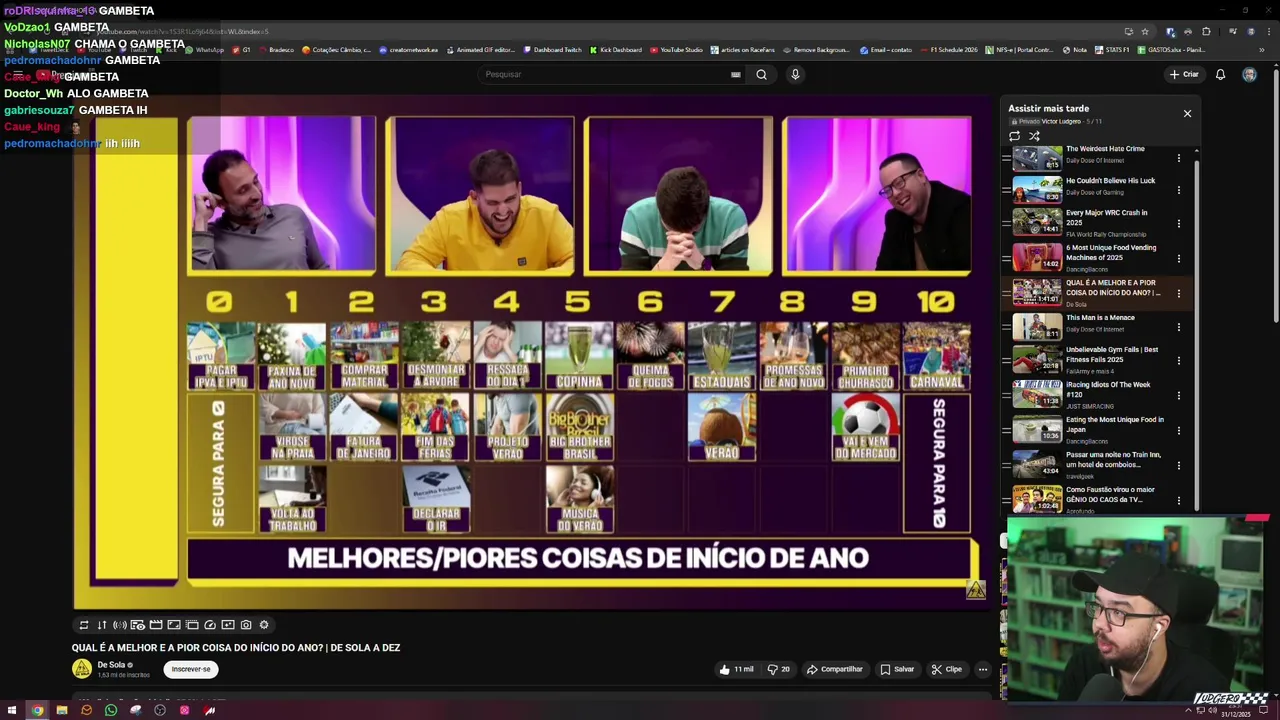The image size is (1280, 720).
Task: Open the Bradesco bookmark
Action: click(x=276, y=49)
